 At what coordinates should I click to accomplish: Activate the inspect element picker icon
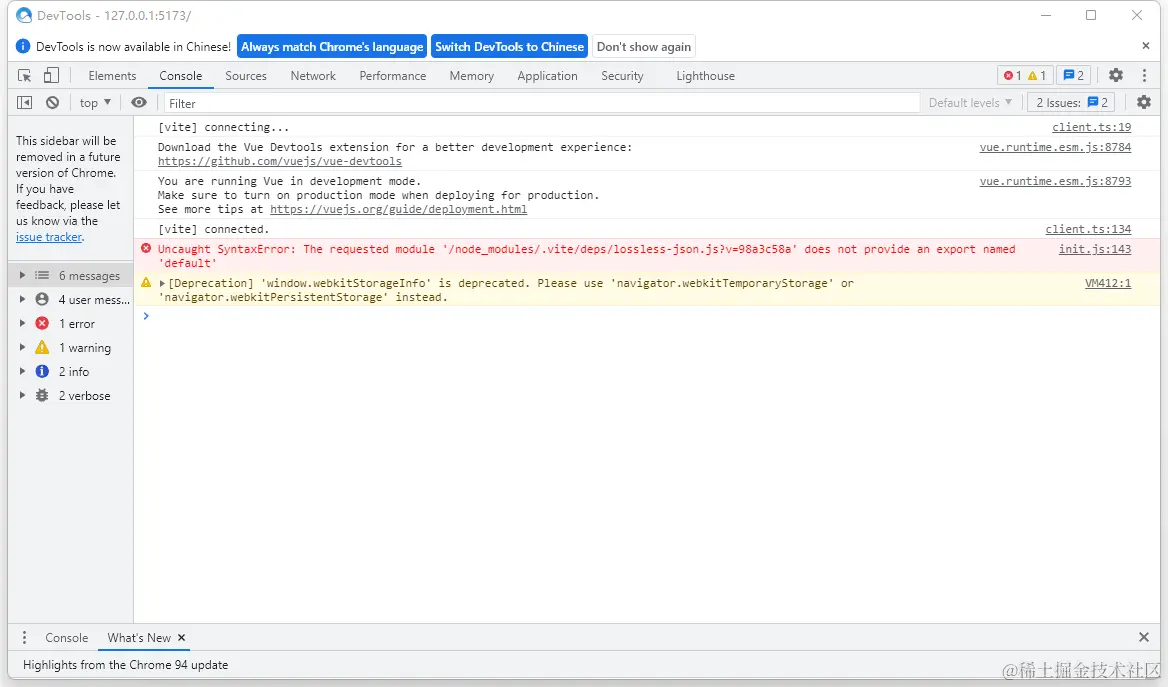click(x=25, y=75)
